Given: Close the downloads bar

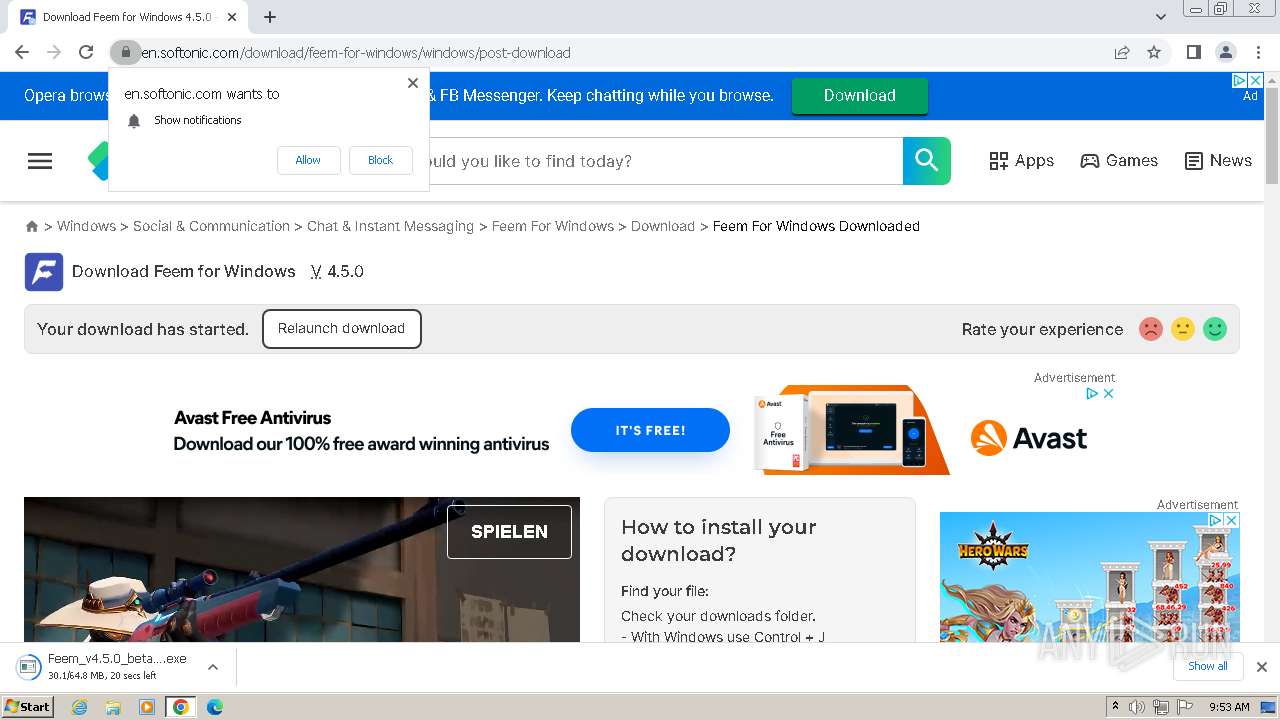Looking at the screenshot, I should [x=1262, y=667].
